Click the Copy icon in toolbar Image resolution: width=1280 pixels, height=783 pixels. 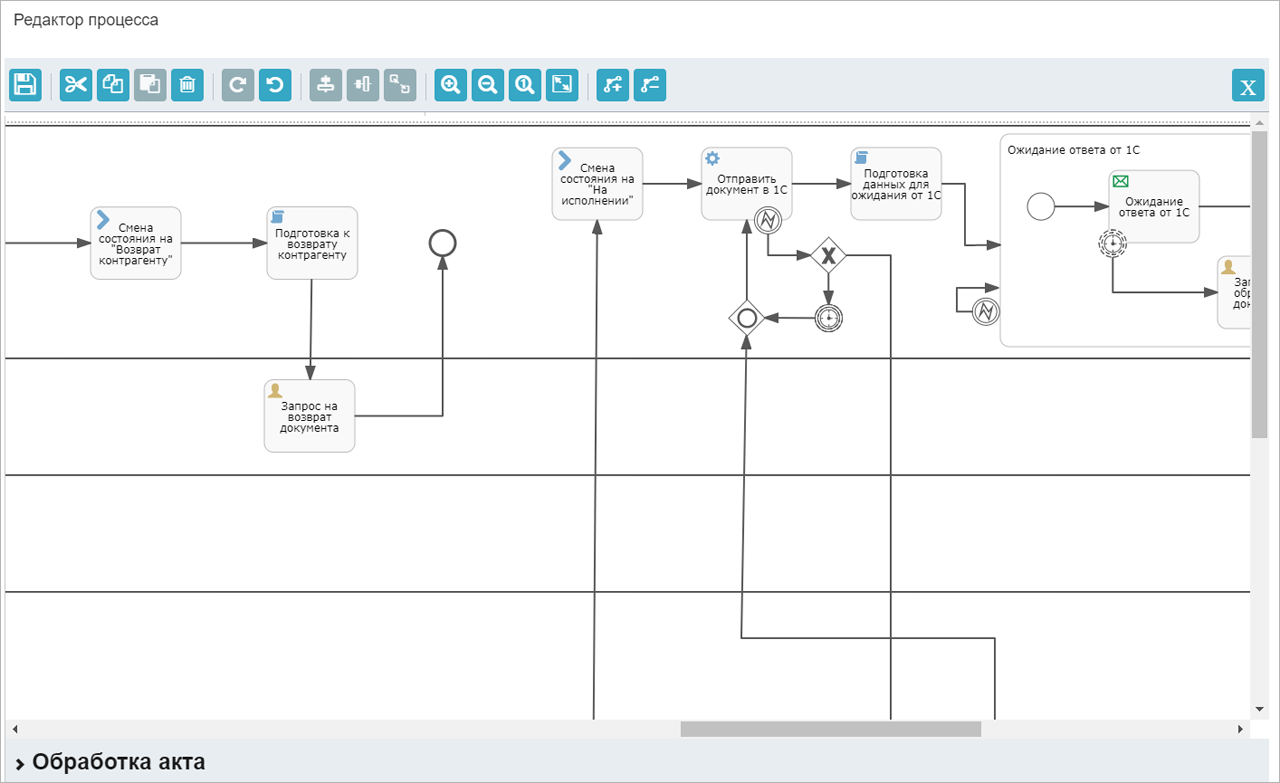[x=113, y=85]
